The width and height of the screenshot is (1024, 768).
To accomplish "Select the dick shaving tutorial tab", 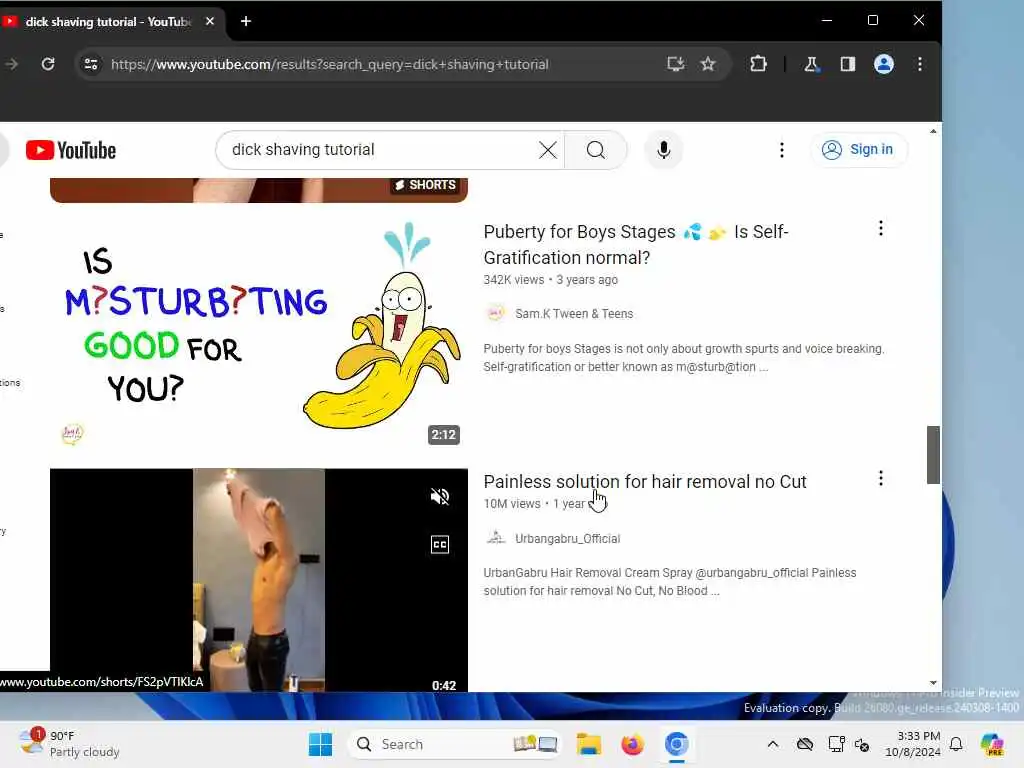I will (108, 22).
